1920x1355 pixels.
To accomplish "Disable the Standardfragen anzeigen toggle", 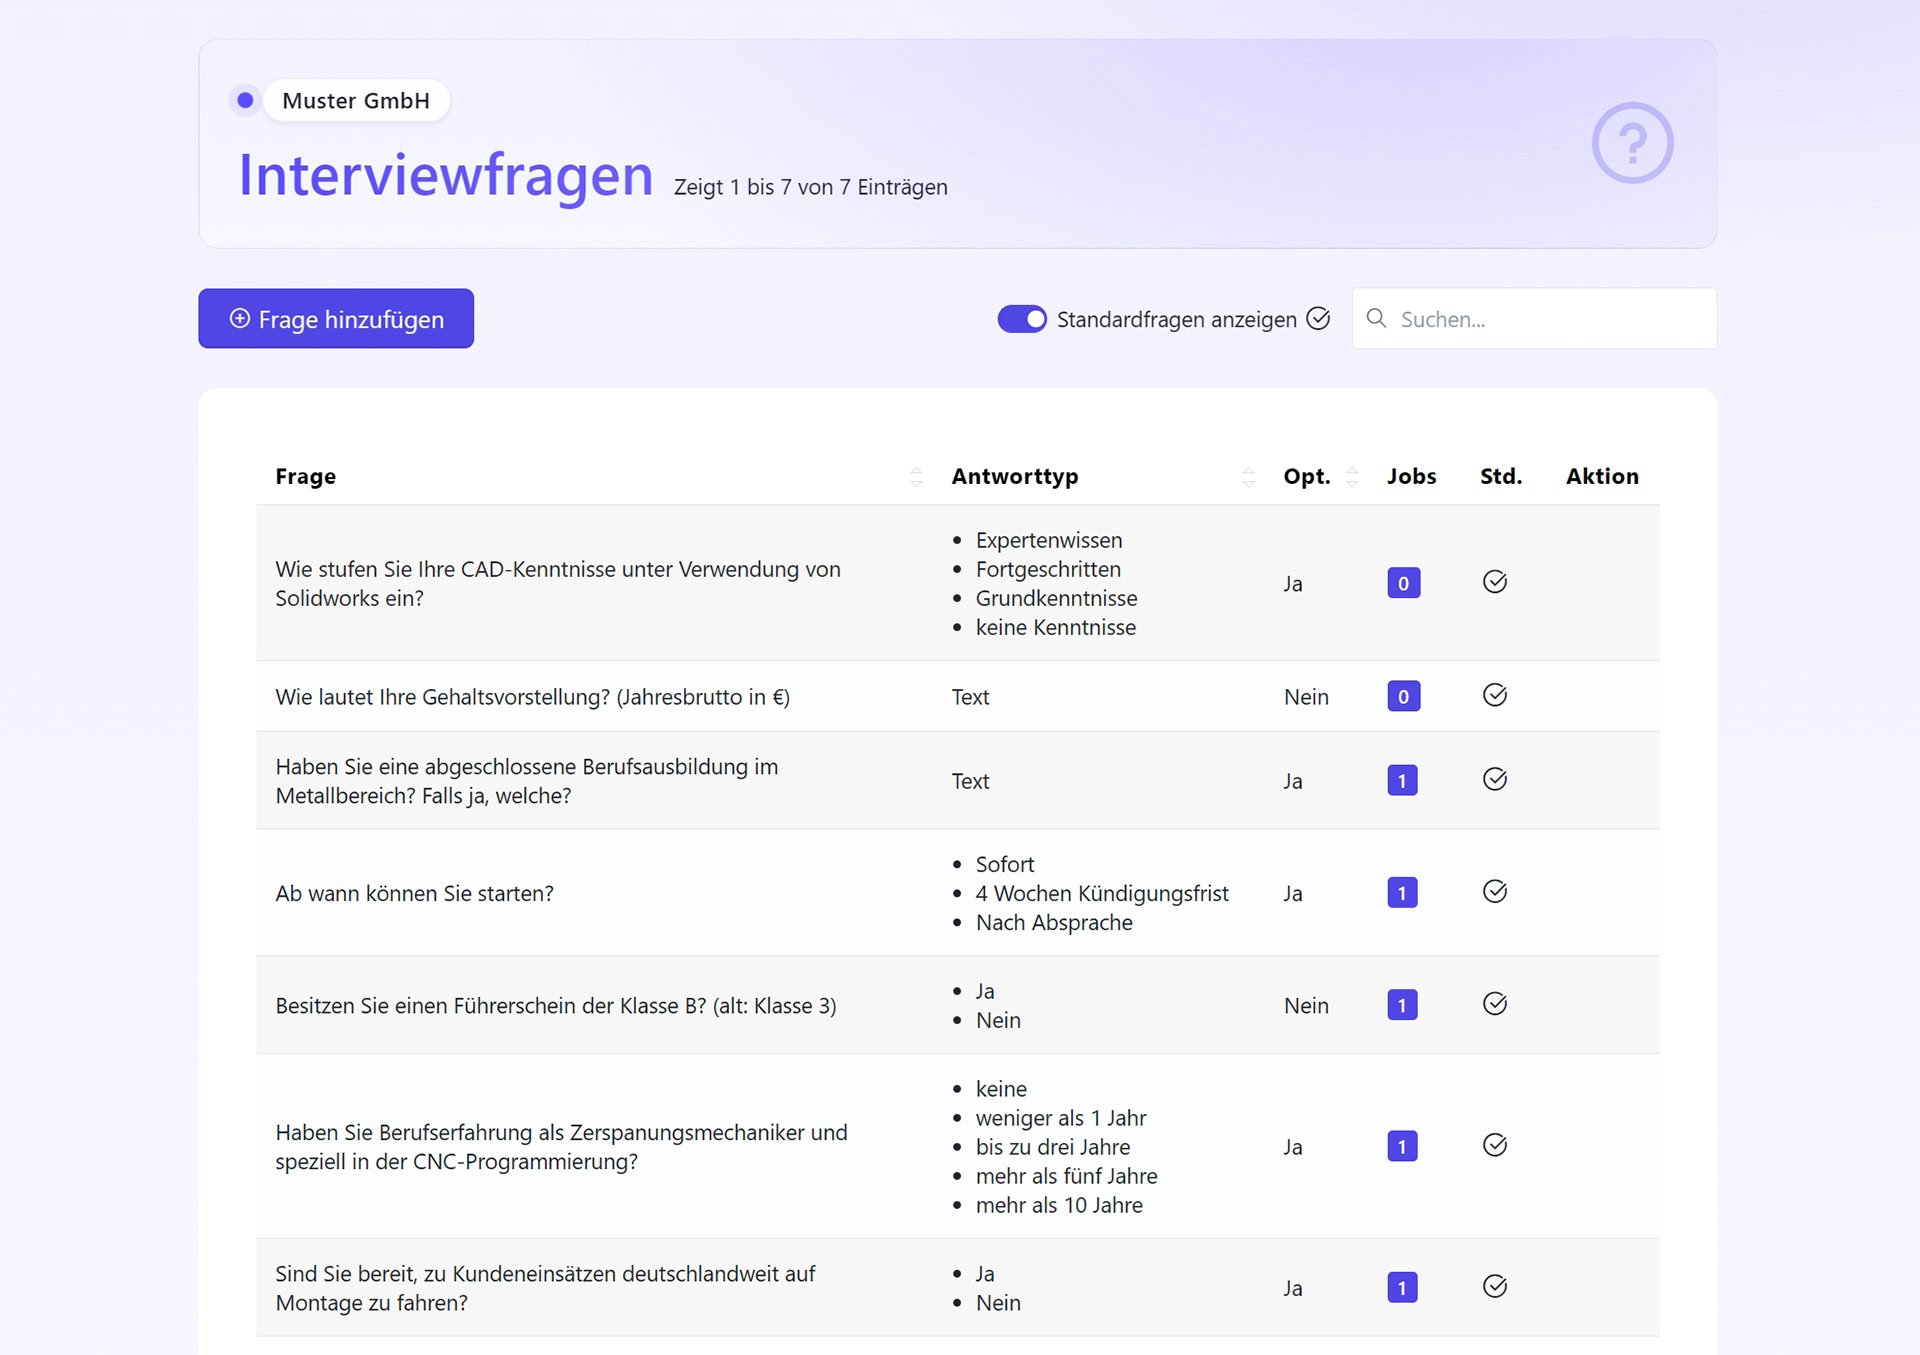I will point(1022,318).
